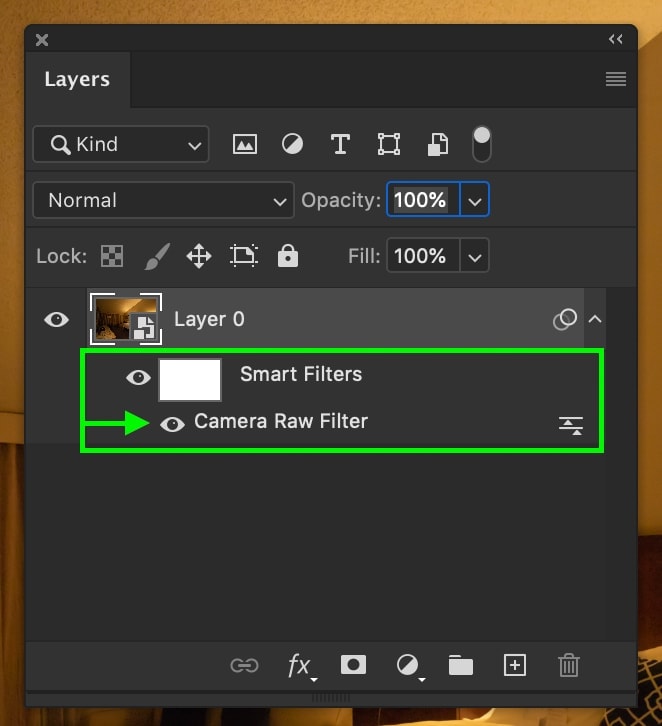
Task: Open Camera Raw Filter blending options icon
Action: (x=571, y=426)
